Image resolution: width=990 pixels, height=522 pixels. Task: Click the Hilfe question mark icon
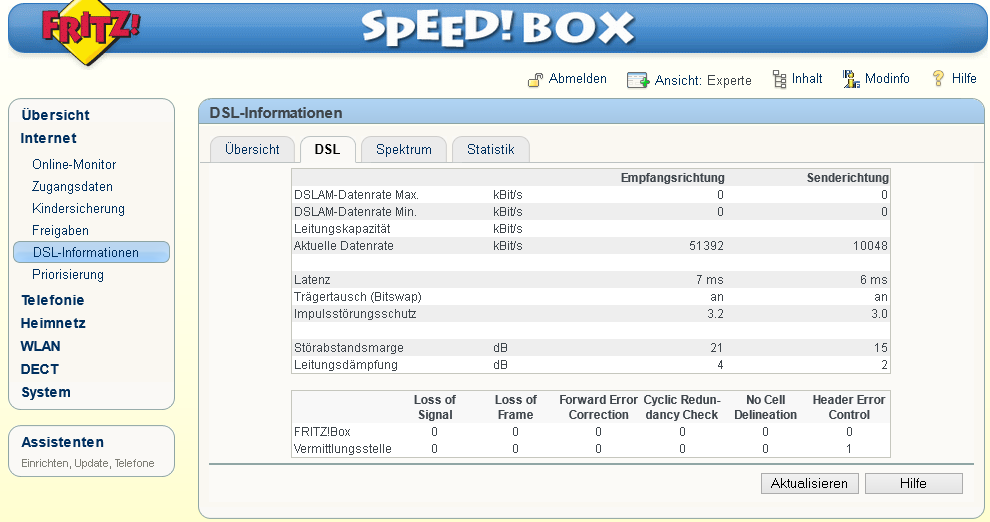tap(938, 78)
